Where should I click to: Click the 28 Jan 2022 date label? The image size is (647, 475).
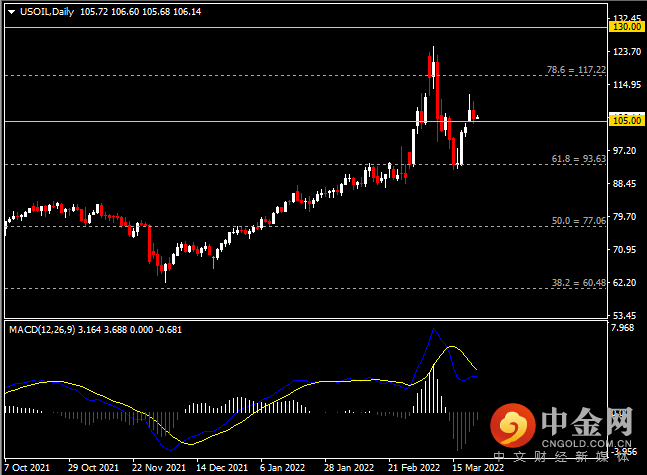tap(349, 468)
